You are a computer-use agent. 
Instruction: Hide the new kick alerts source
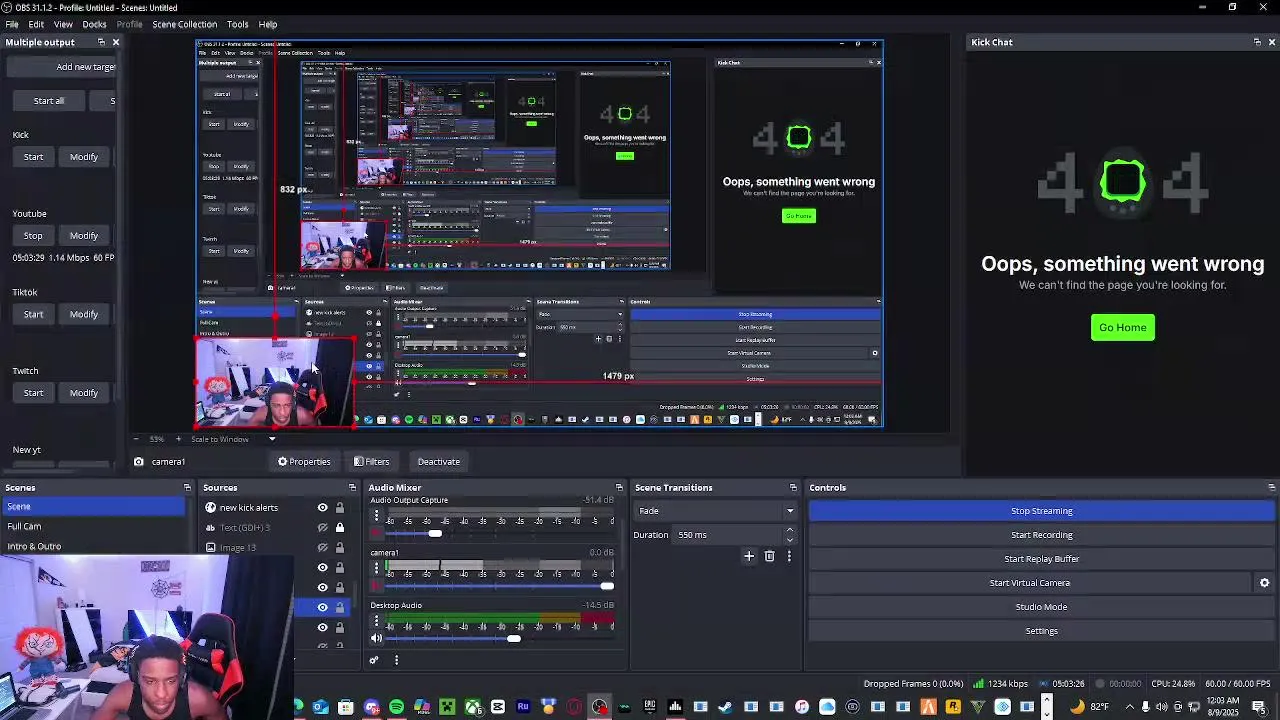(322, 508)
